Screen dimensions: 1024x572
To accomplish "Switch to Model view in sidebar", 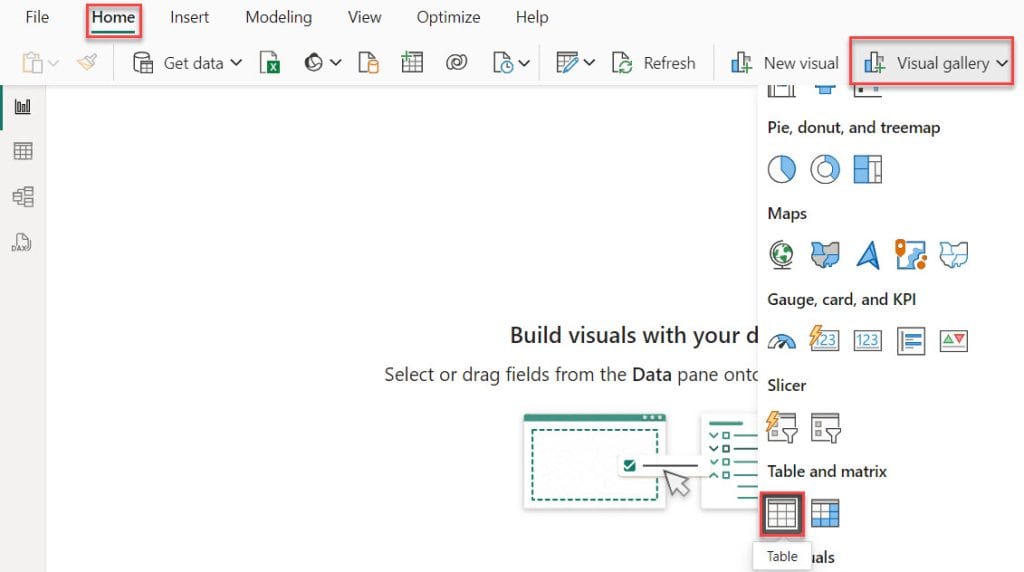I will click(x=23, y=197).
